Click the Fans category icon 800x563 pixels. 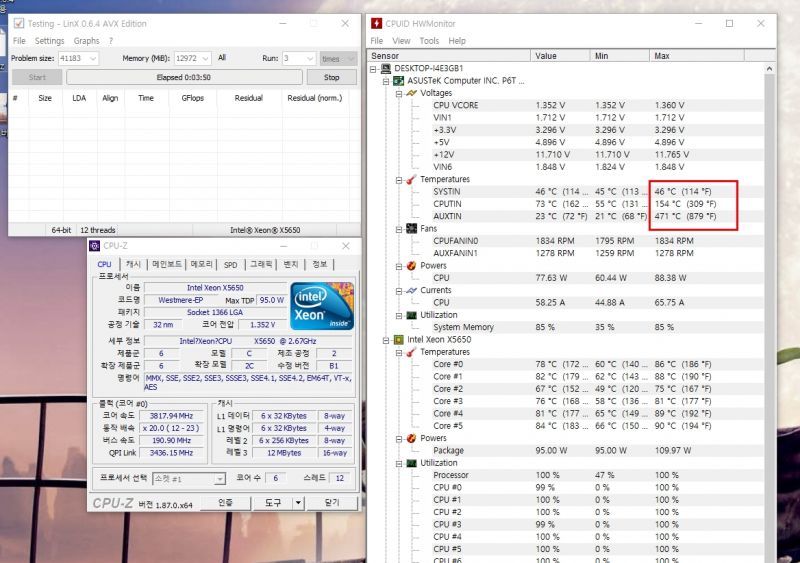click(411, 229)
